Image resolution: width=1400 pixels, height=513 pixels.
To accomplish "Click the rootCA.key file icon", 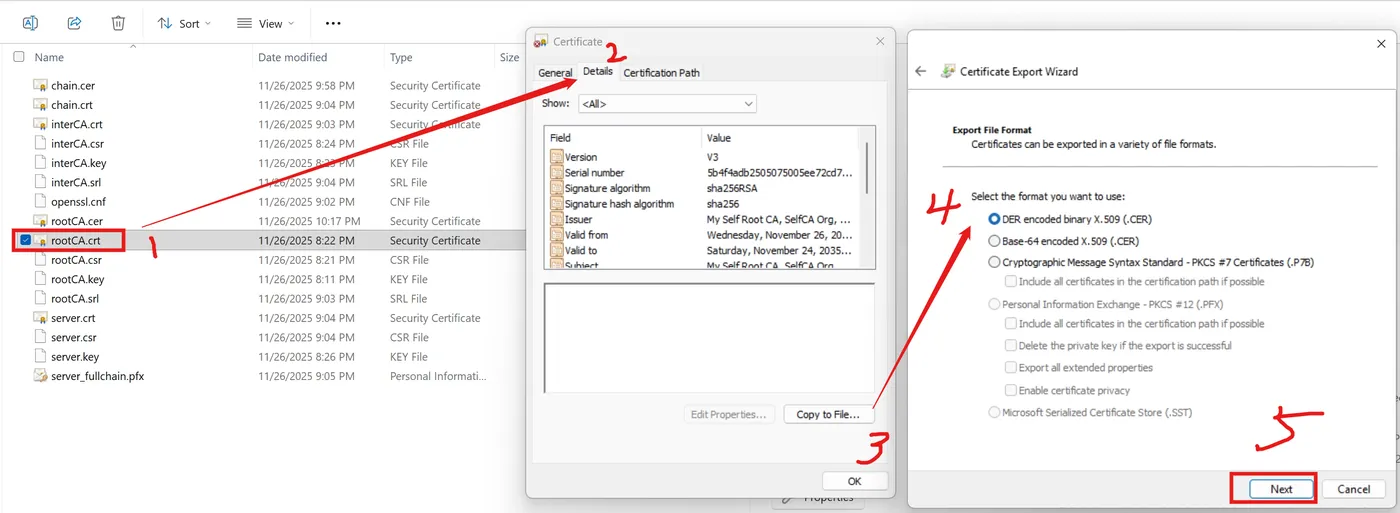I will pyautogui.click(x=41, y=280).
